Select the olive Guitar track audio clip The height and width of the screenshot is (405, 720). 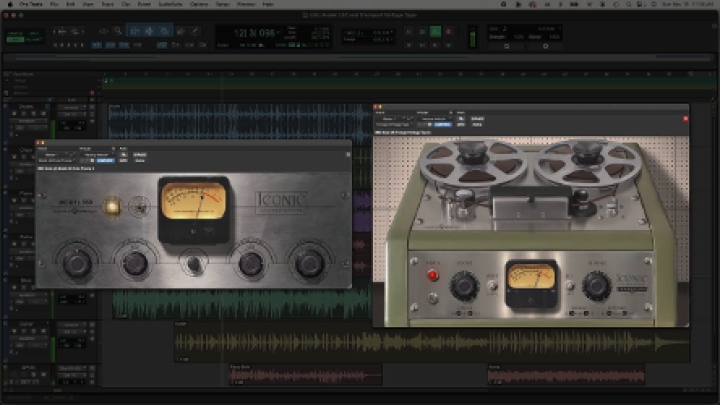tap(432, 342)
